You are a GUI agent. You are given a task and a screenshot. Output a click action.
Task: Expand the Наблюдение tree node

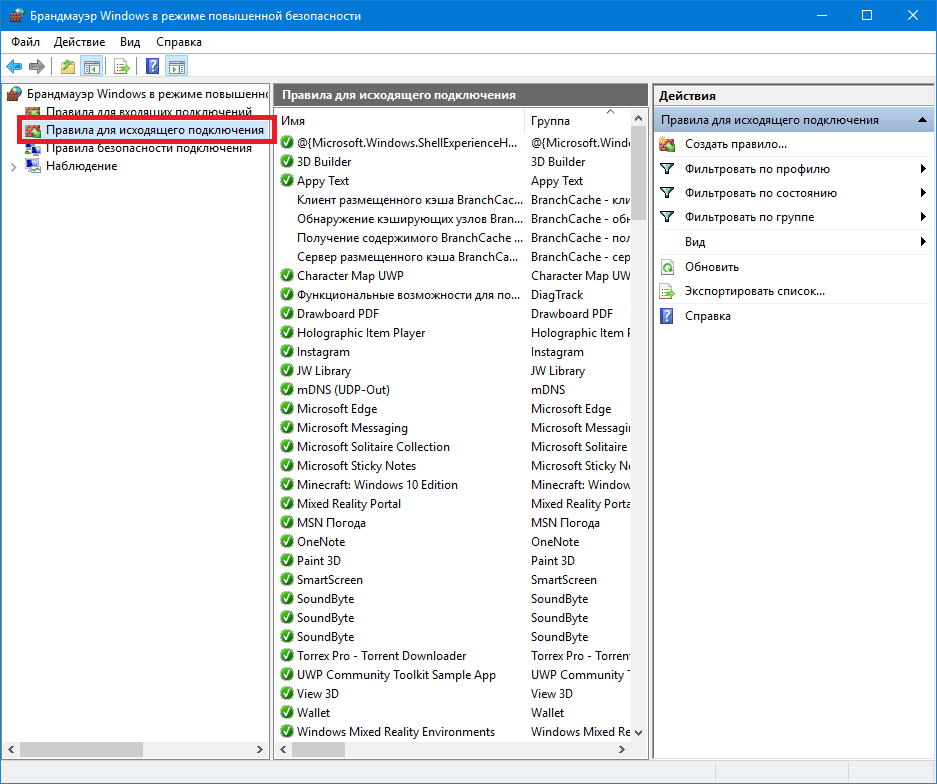[13, 167]
